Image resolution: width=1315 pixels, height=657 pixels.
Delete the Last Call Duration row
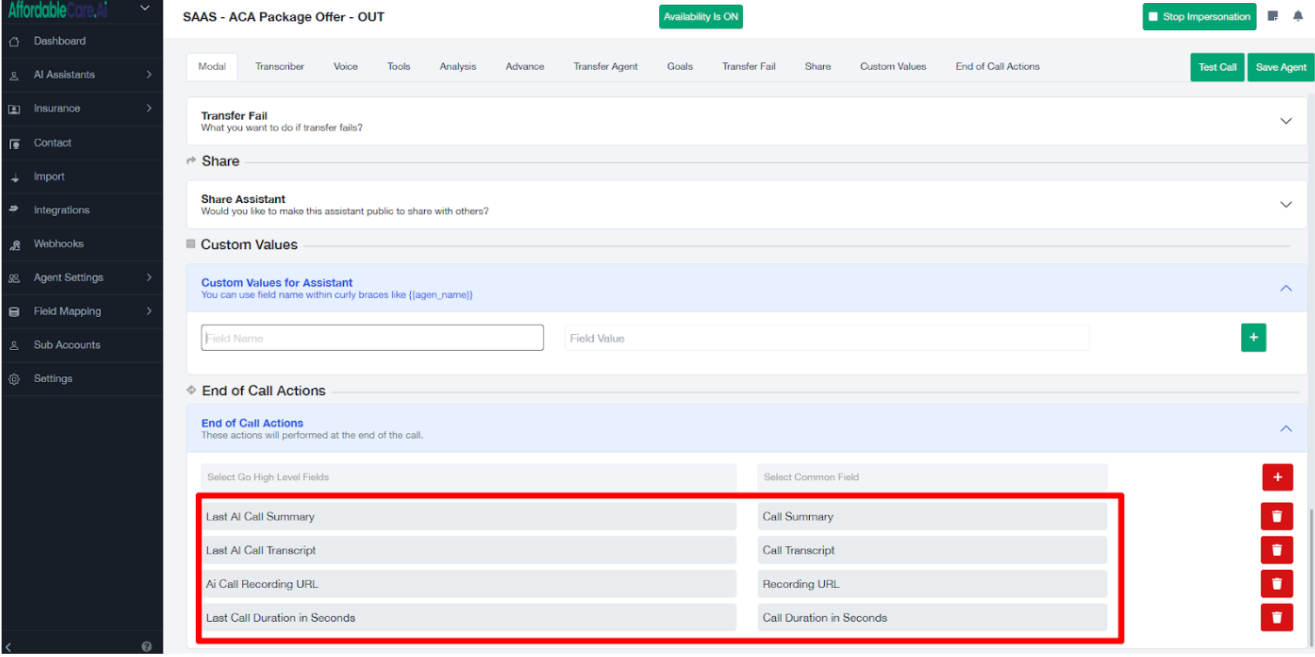(x=1276, y=617)
